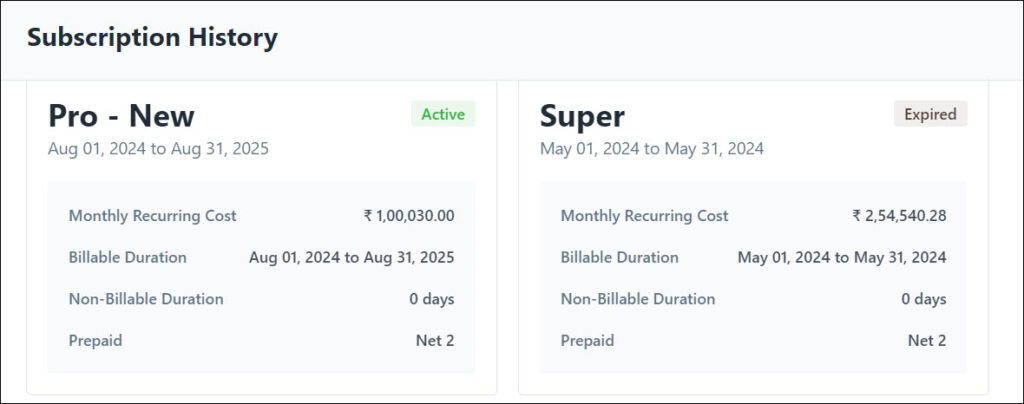Click the Super plan title

582,116
